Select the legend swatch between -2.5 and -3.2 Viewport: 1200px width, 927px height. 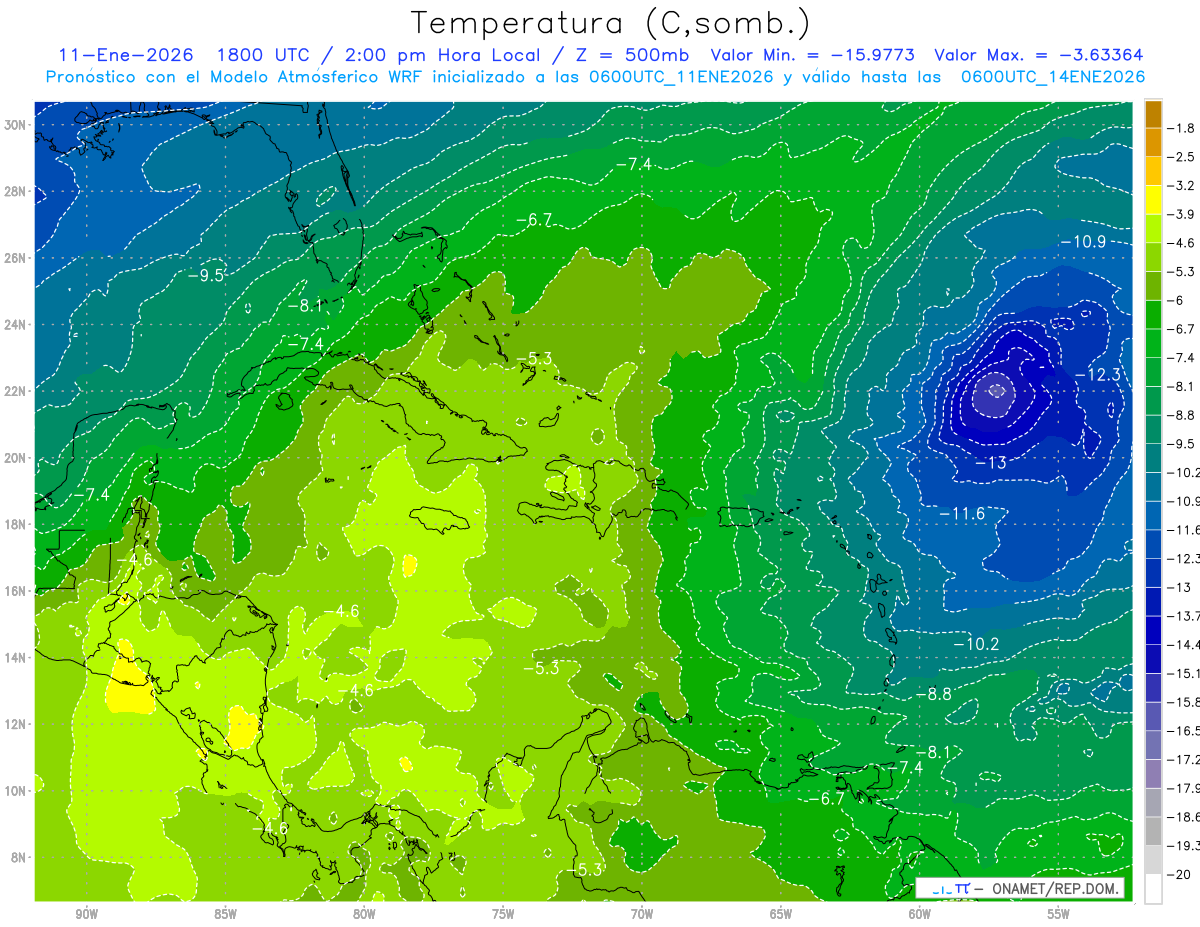click(1153, 171)
